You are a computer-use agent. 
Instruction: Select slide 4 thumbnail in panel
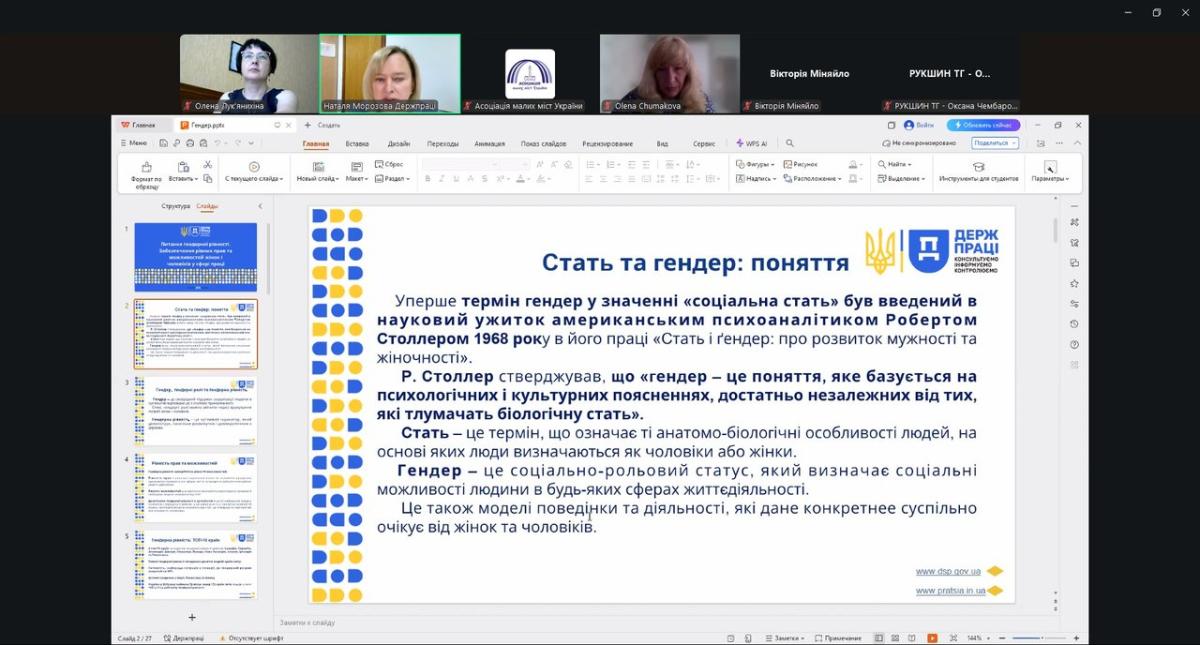[196, 489]
